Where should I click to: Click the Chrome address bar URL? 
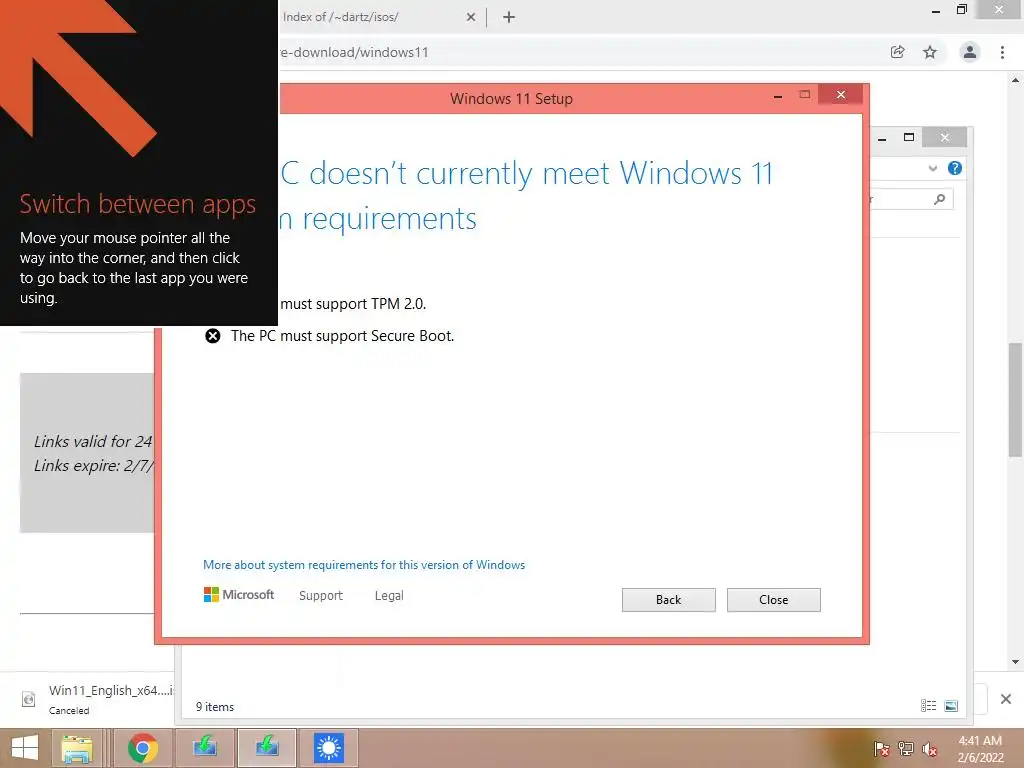coord(355,52)
